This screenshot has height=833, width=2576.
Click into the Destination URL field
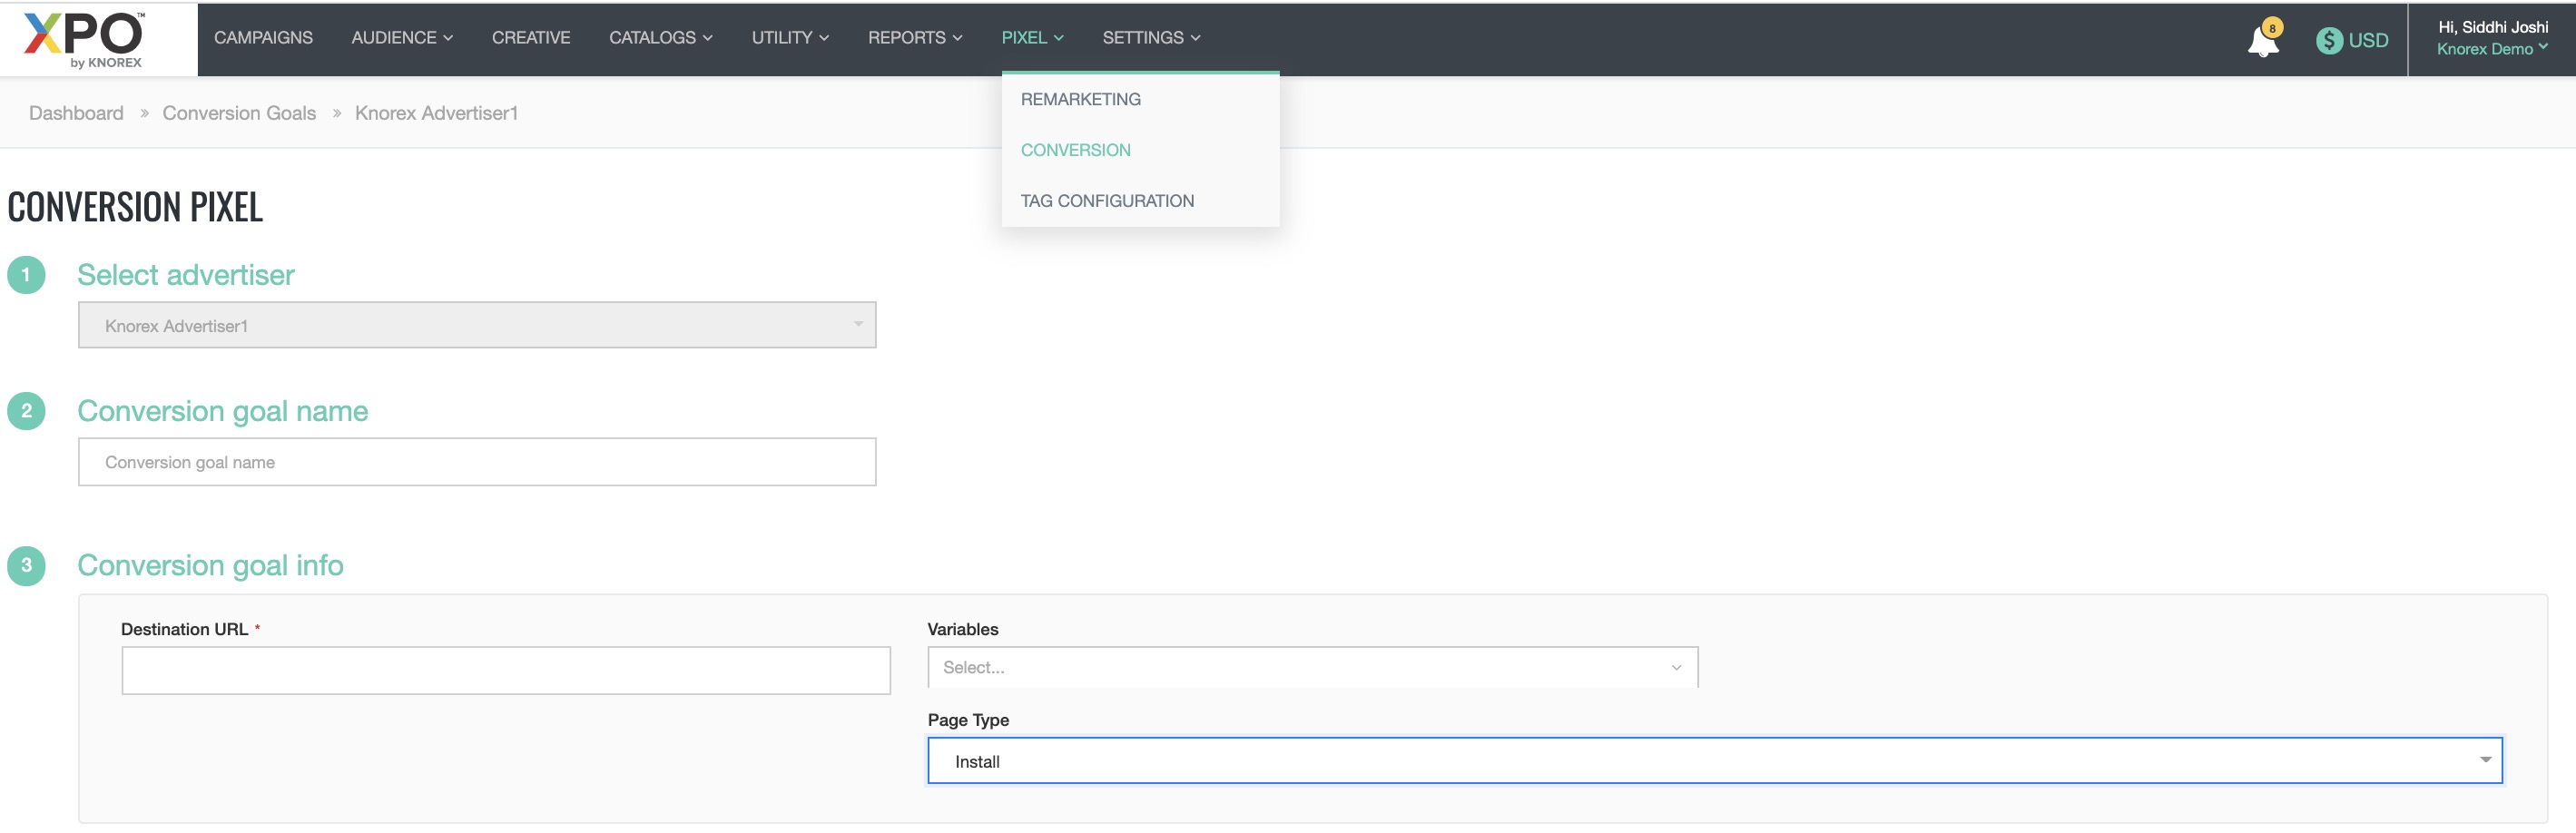(505, 670)
